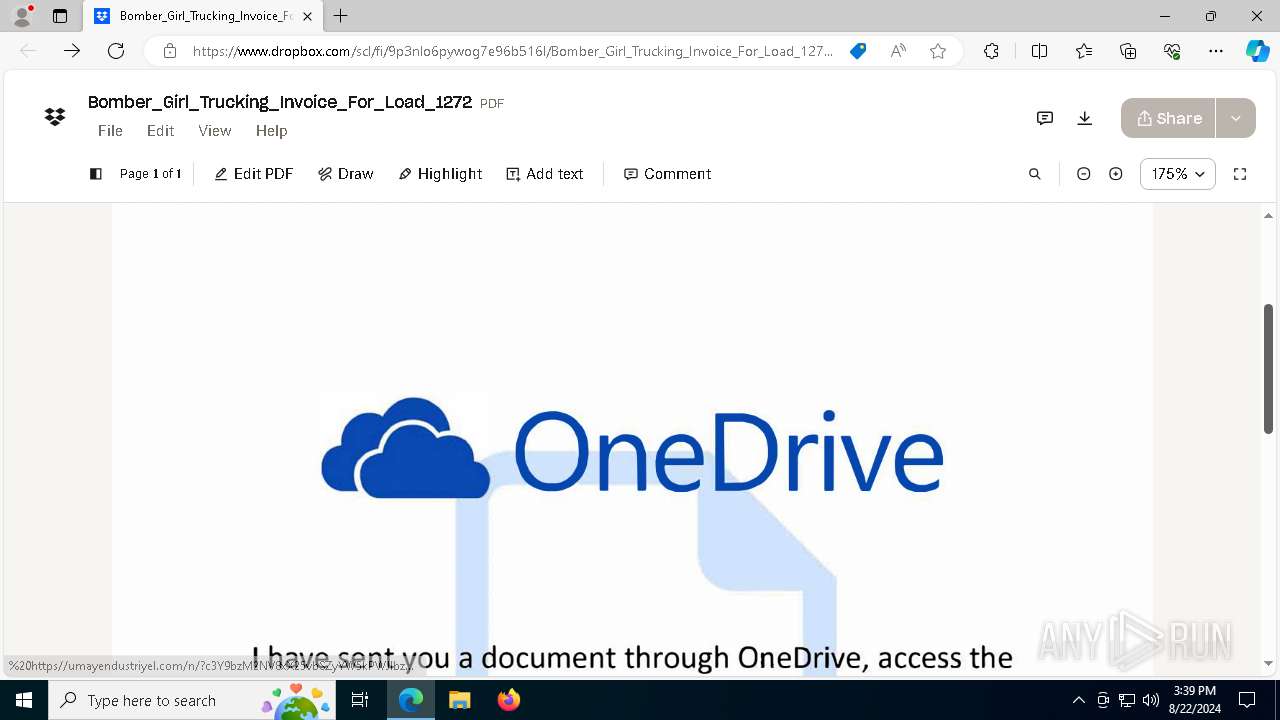Open the File menu
The image size is (1280, 720).
click(x=110, y=131)
